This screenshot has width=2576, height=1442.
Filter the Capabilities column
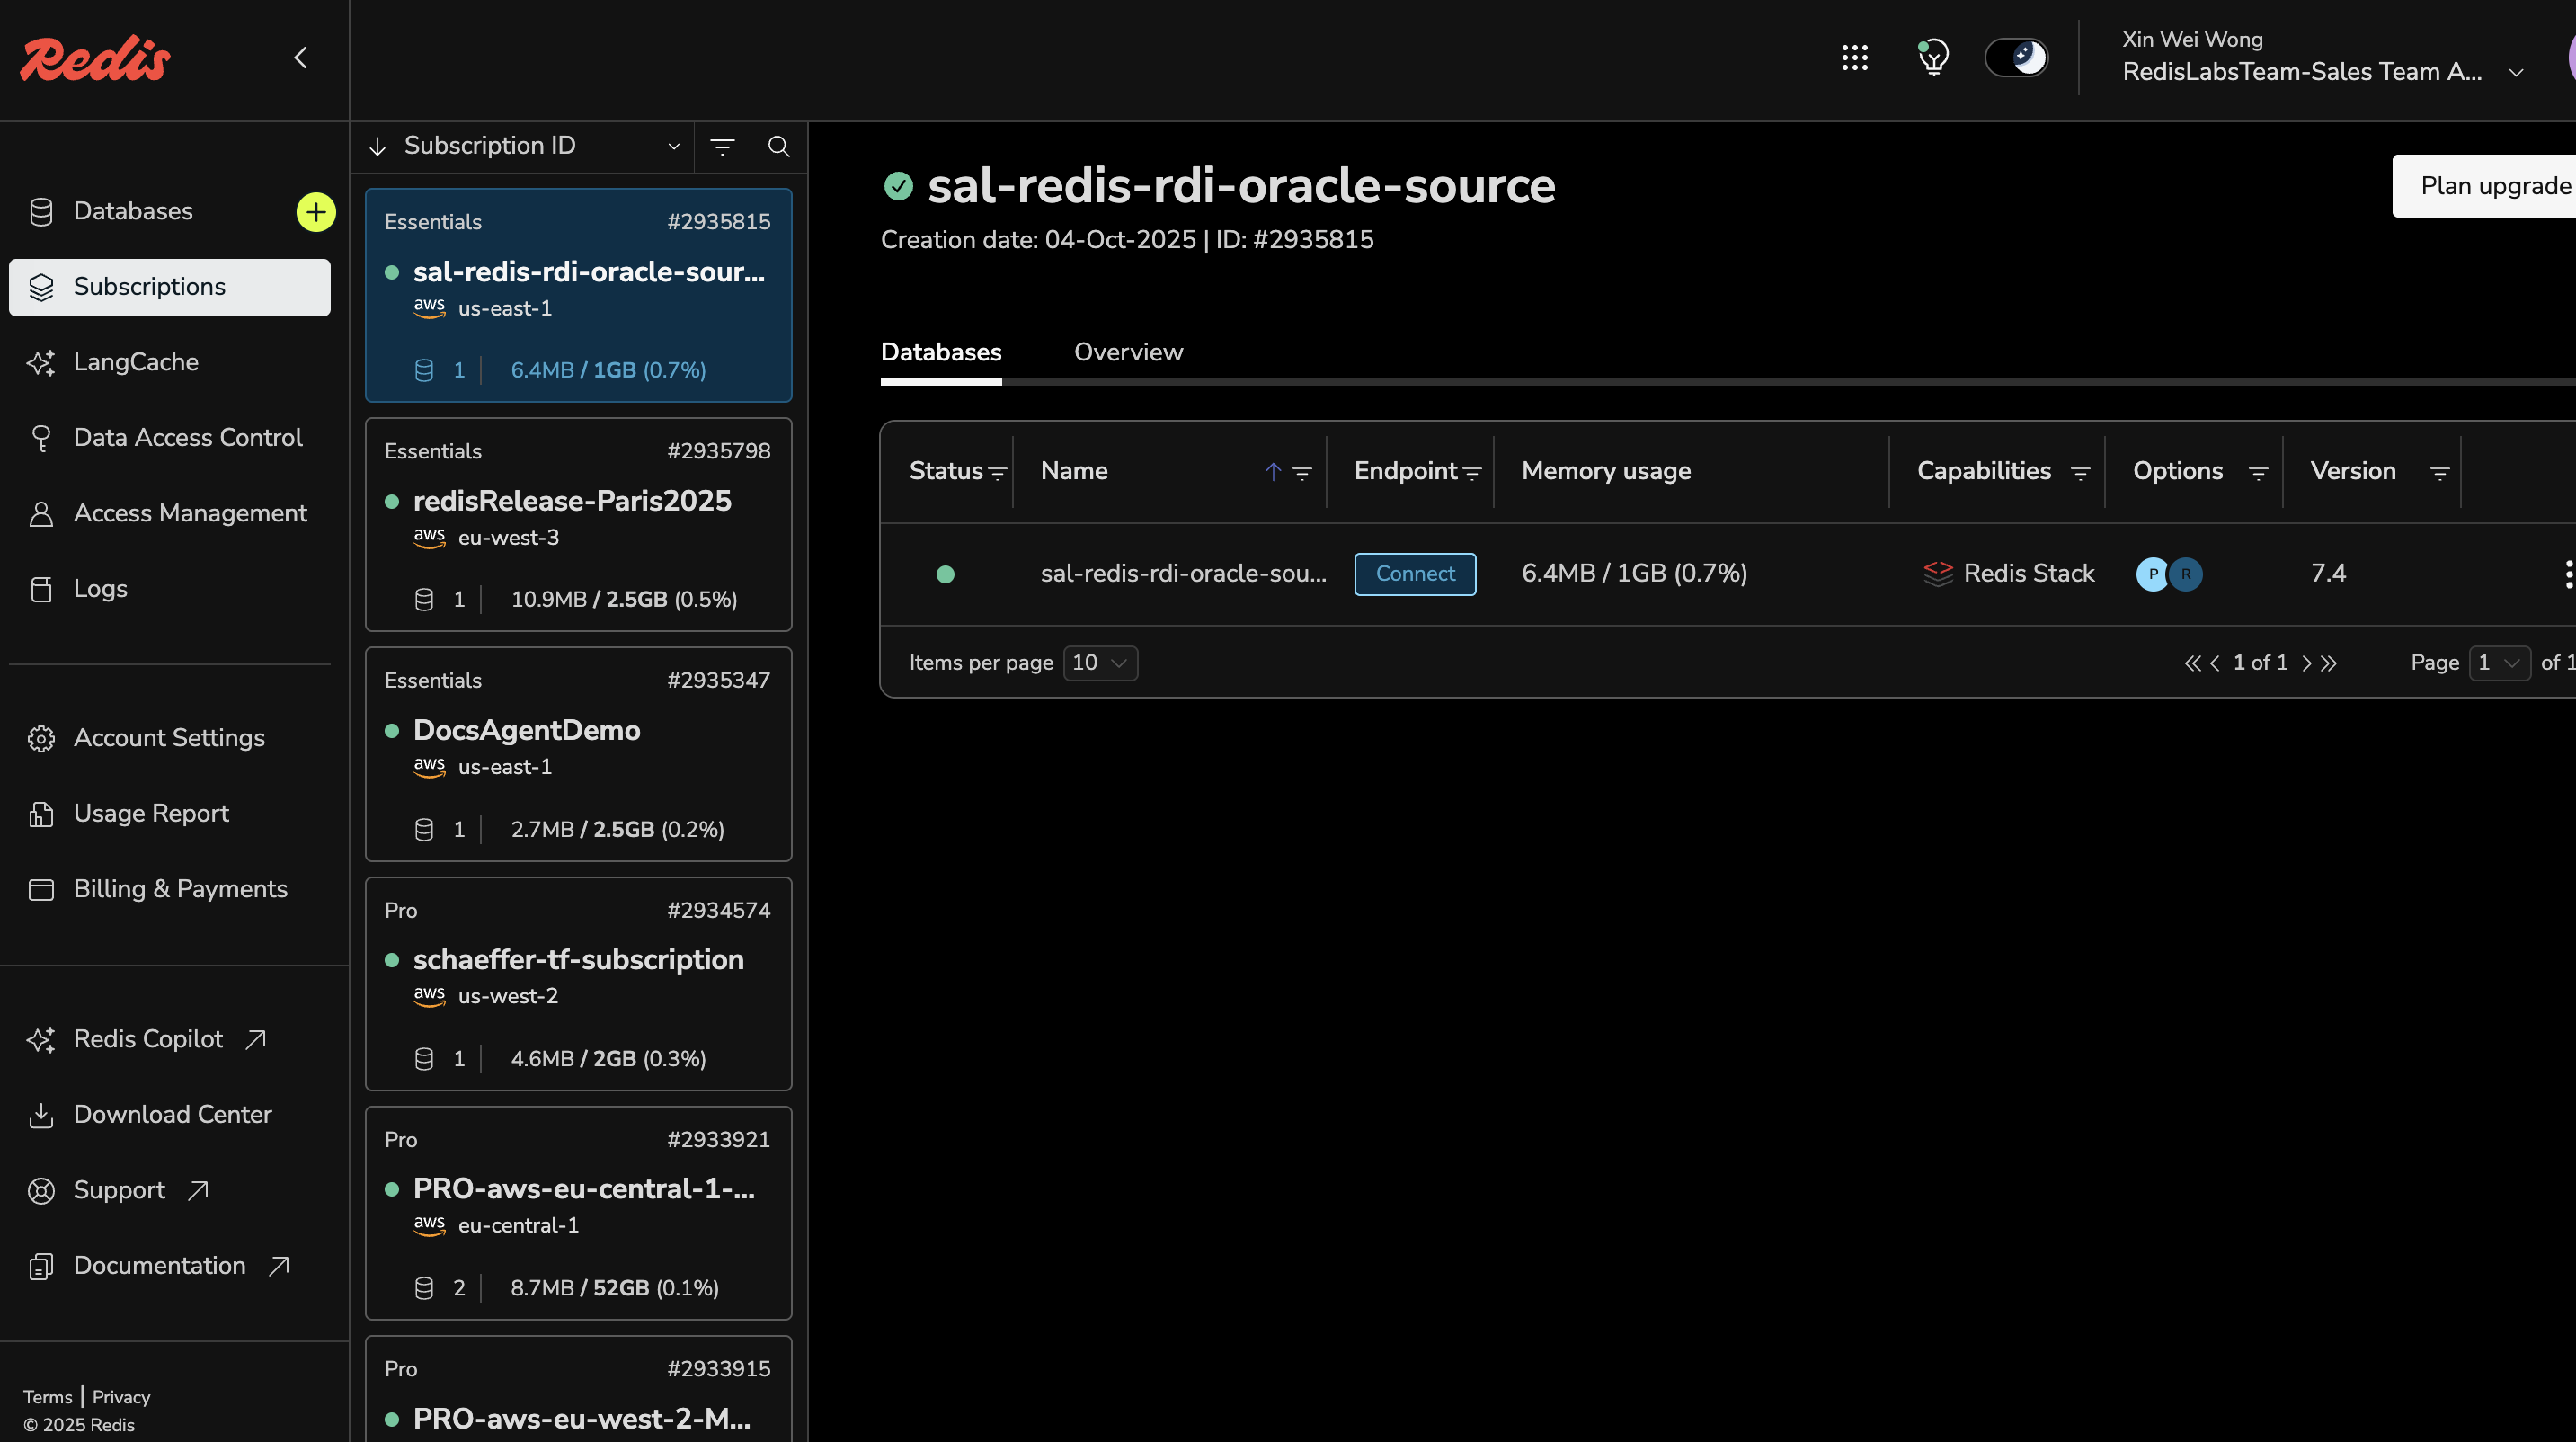click(2080, 473)
